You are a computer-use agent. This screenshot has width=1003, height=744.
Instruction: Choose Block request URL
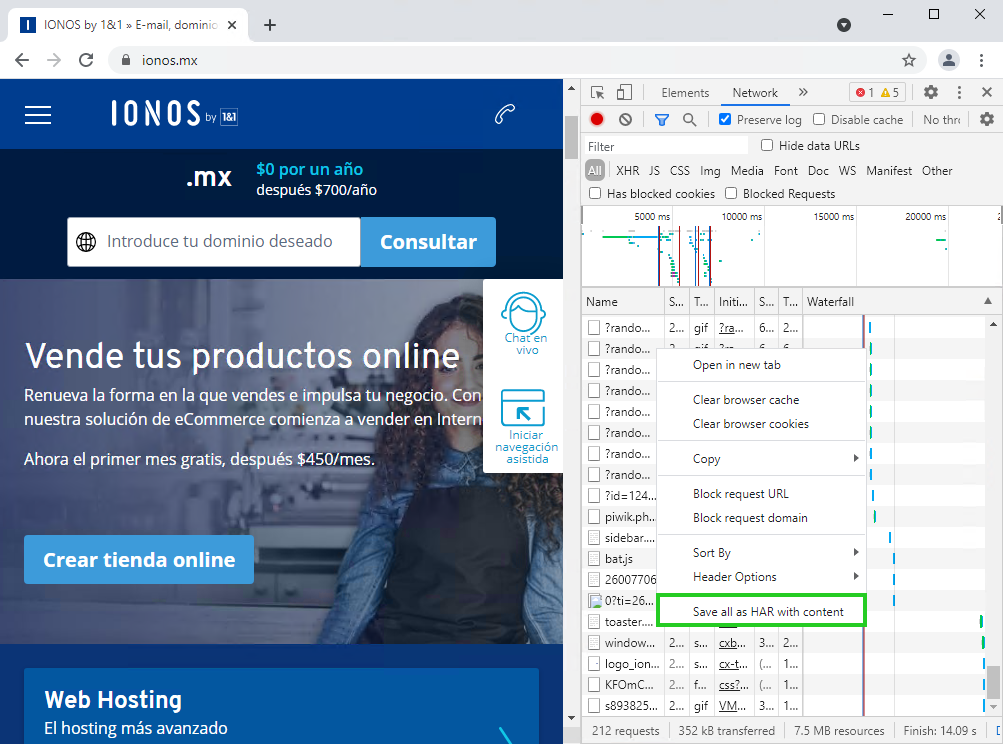point(761,494)
